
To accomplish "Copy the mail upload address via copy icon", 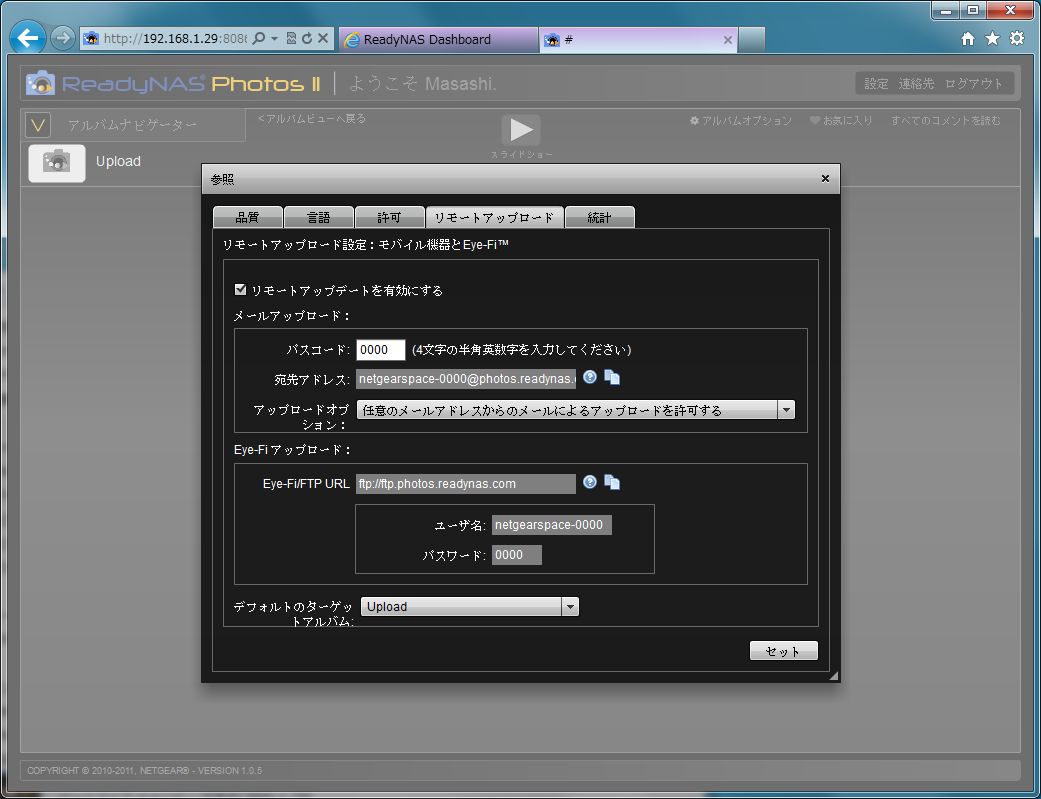I will click(x=612, y=377).
